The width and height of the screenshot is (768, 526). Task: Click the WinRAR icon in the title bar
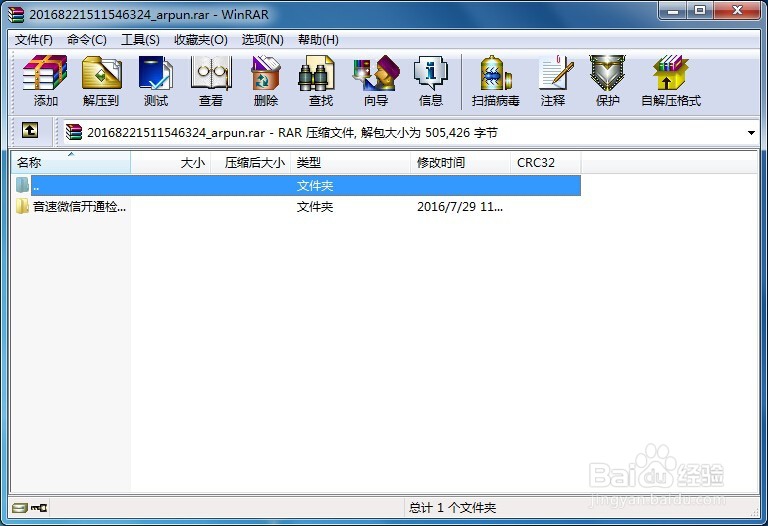[x=16, y=15]
